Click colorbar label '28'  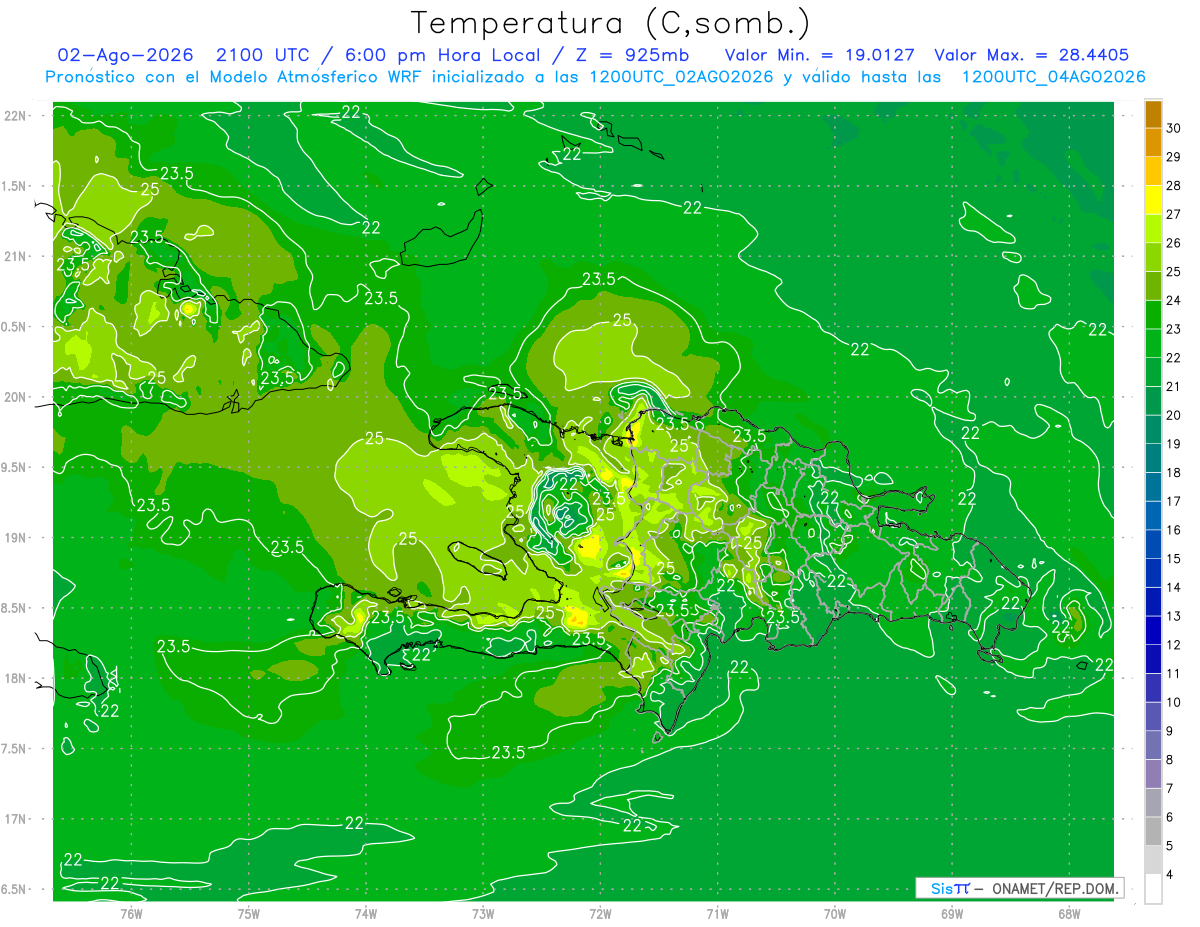[x=1173, y=185]
